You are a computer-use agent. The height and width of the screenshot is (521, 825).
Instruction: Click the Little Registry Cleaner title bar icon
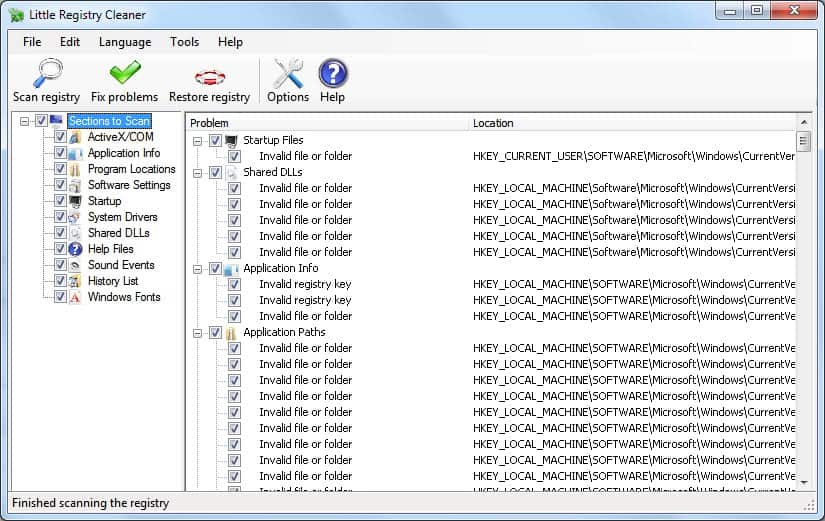(x=14, y=14)
